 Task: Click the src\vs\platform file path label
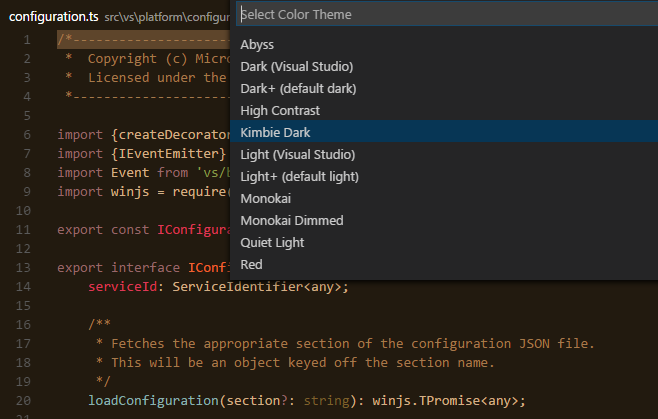pyautogui.click(x=165, y=18)
